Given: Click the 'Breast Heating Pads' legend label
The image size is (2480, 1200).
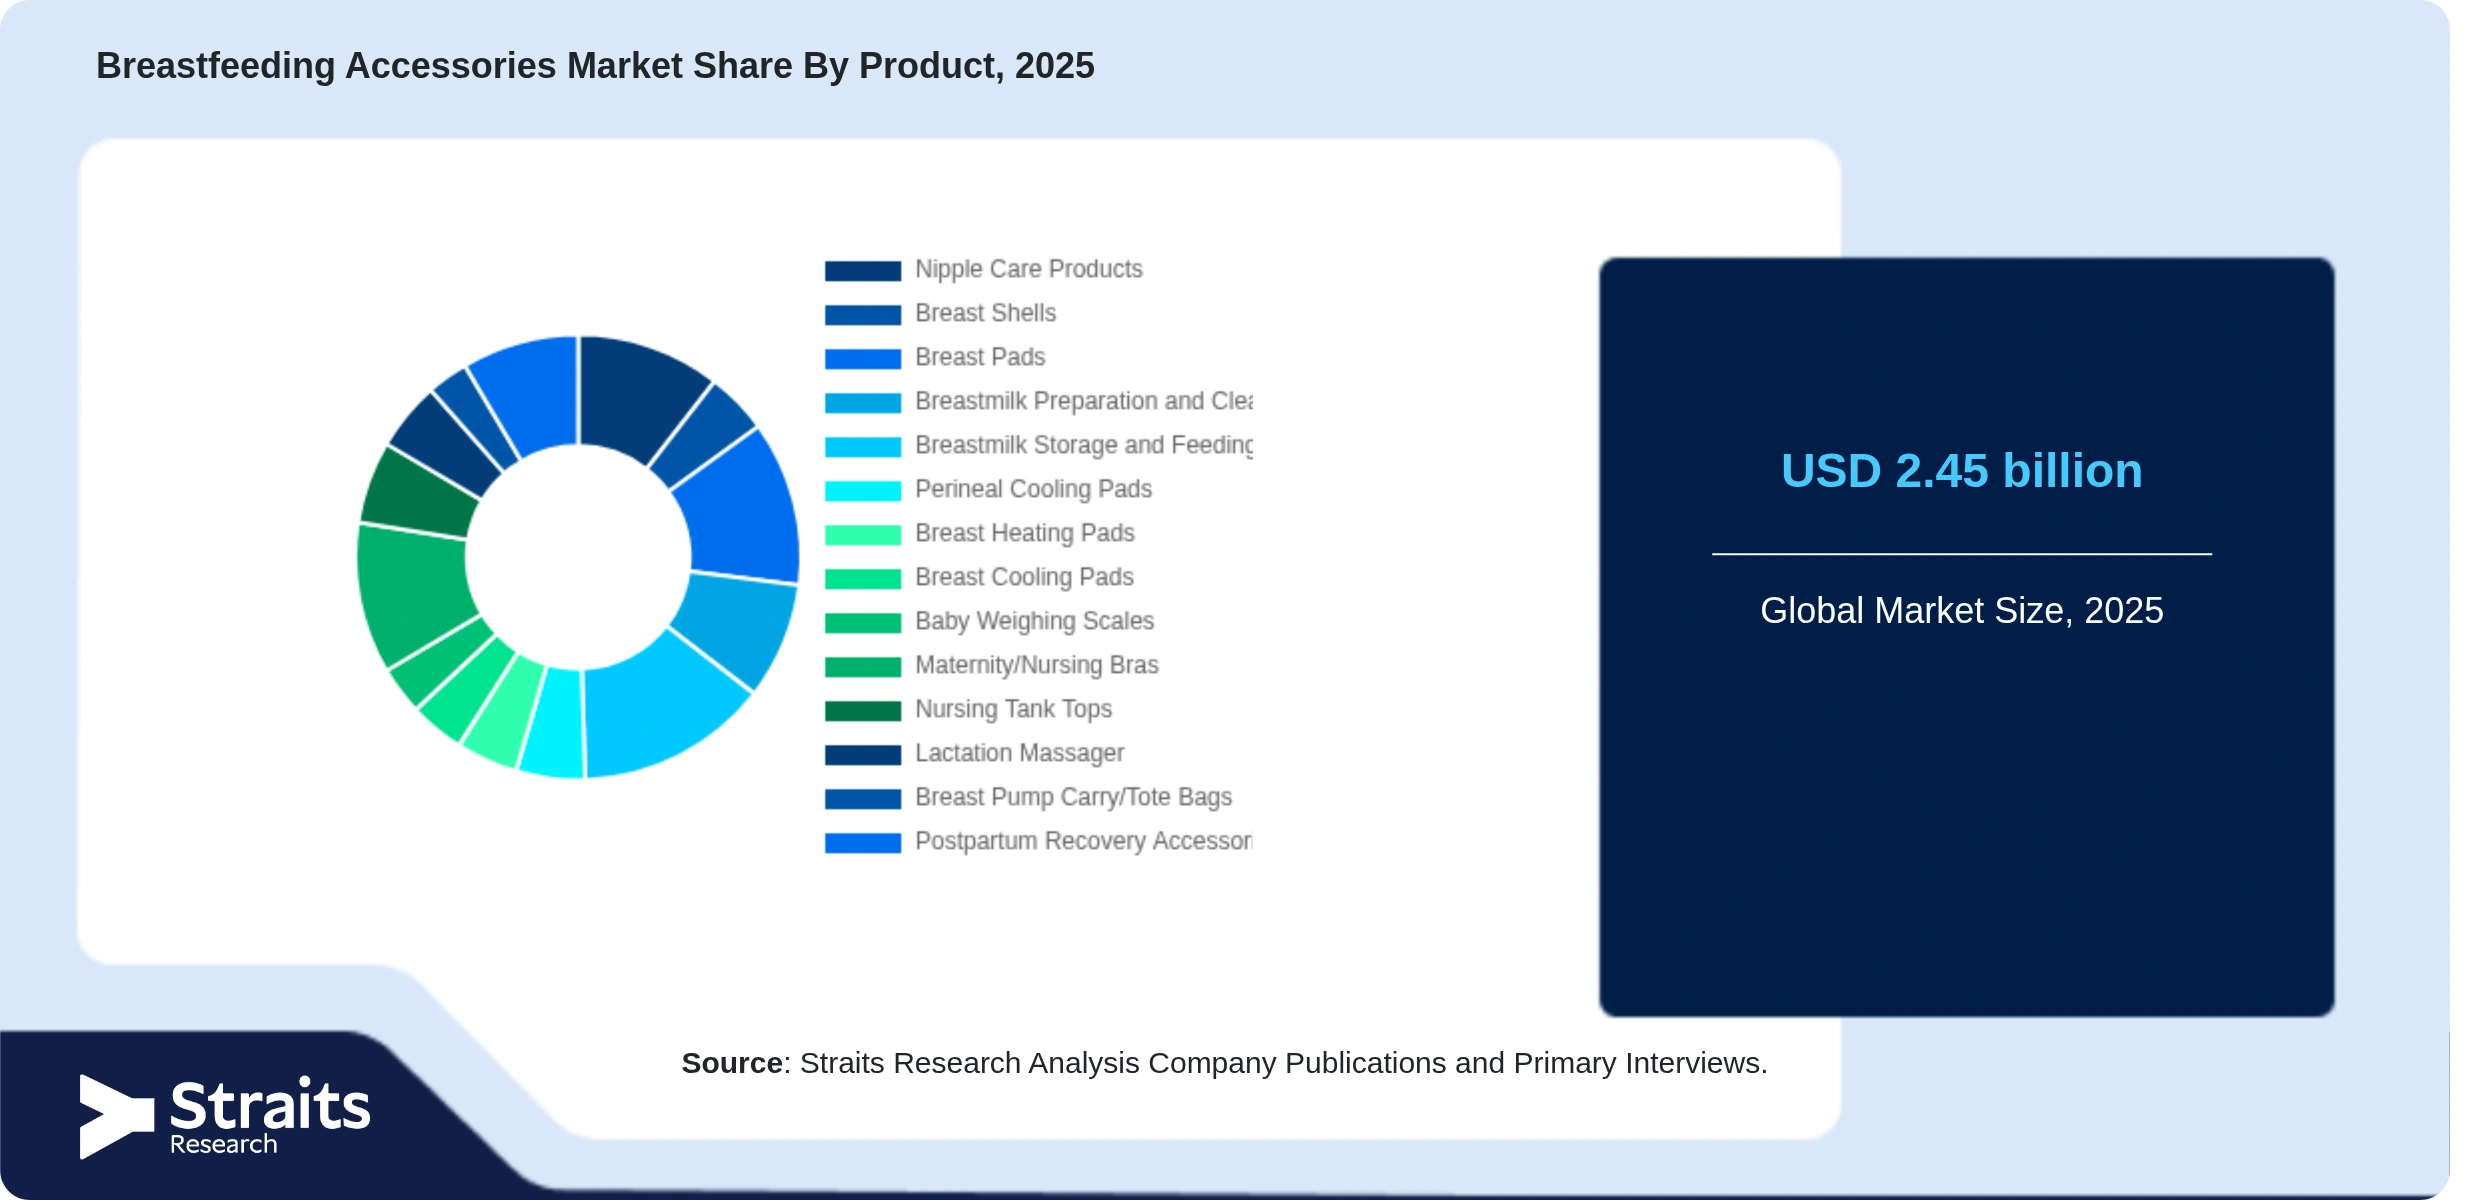Looking at the screenshot, I should pos(1024,533).
